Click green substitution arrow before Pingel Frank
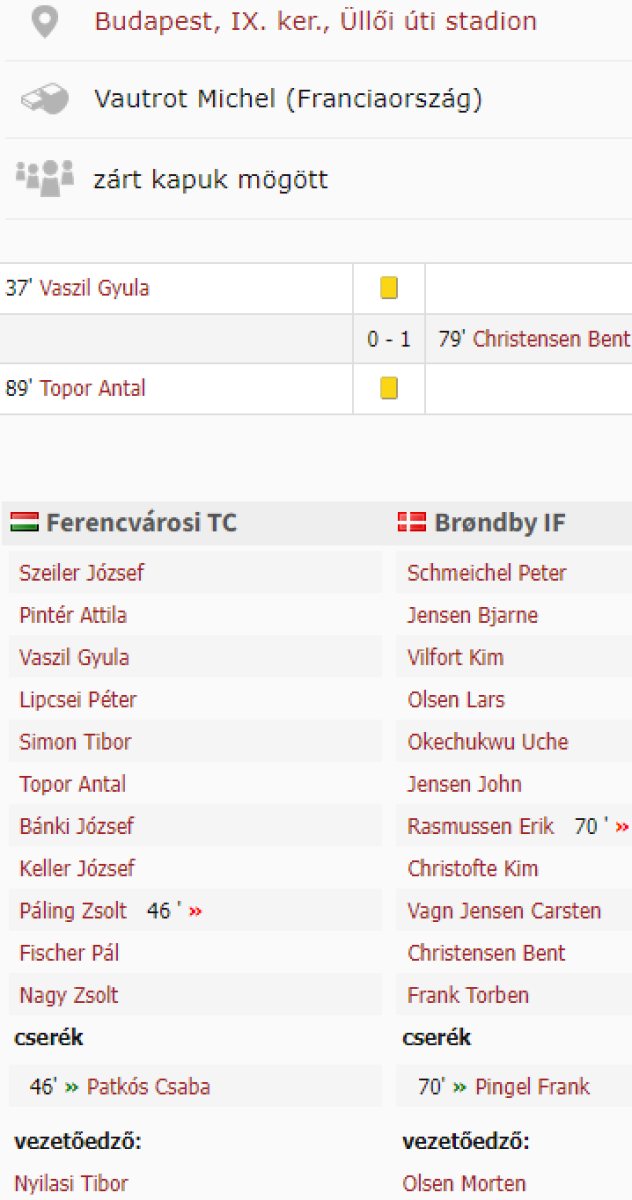The height and width of the screenshot is (1200, 632). tap(460, 1087)
